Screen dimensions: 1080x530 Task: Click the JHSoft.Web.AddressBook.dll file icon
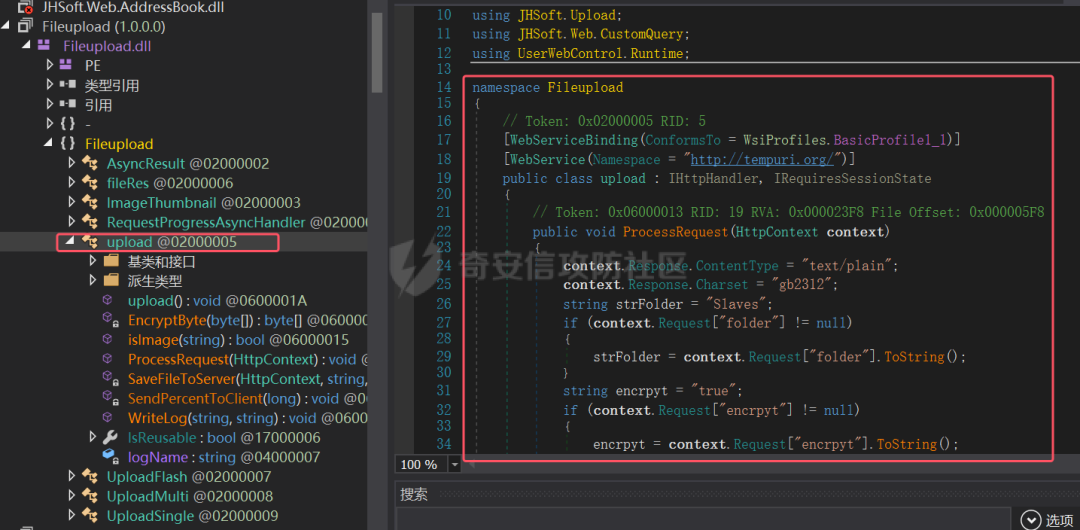(25, 8)
